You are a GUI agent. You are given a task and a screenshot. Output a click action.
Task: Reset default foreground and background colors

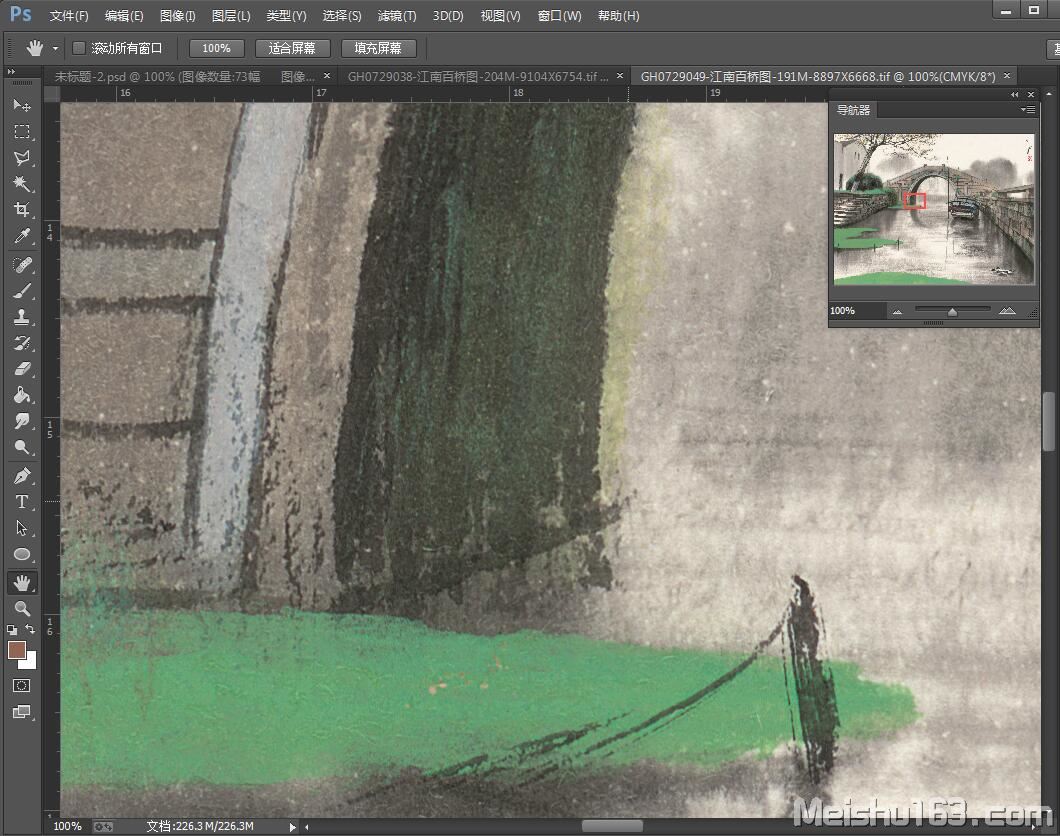11,630
